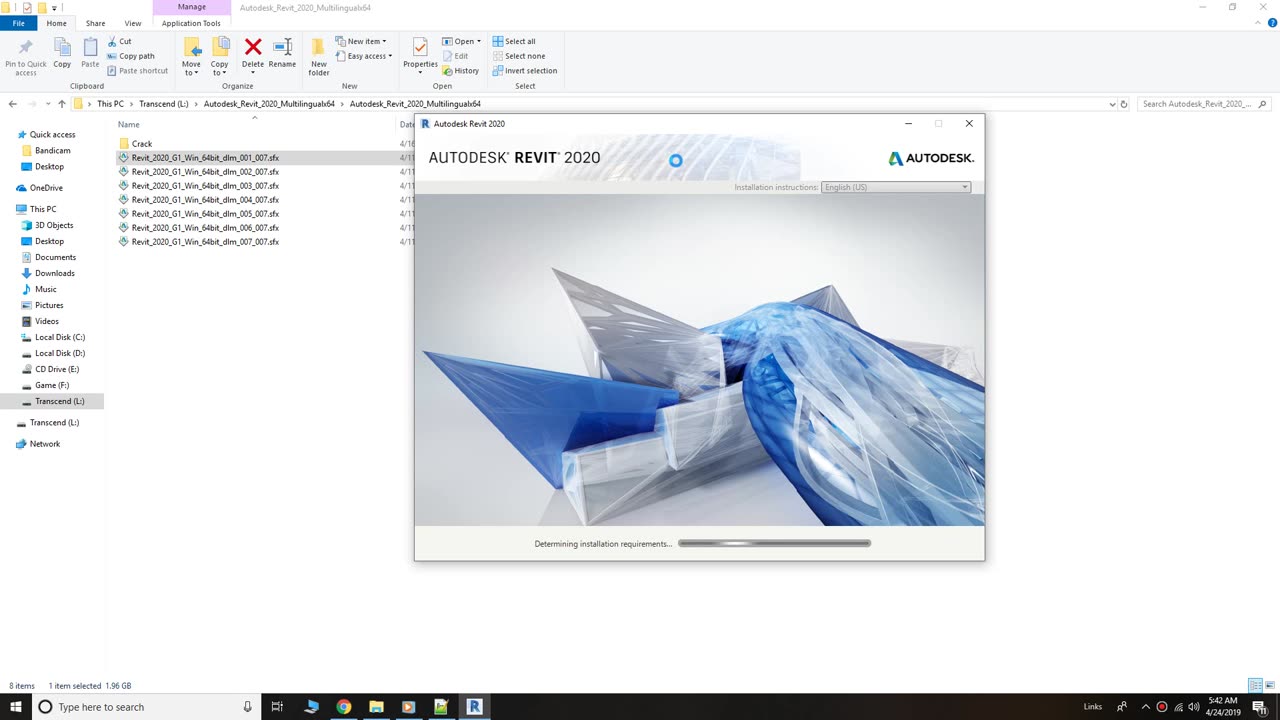Viewport: 1280px width, 720px height.
Task: Click the Name column header
Action: tap(129, 125)
